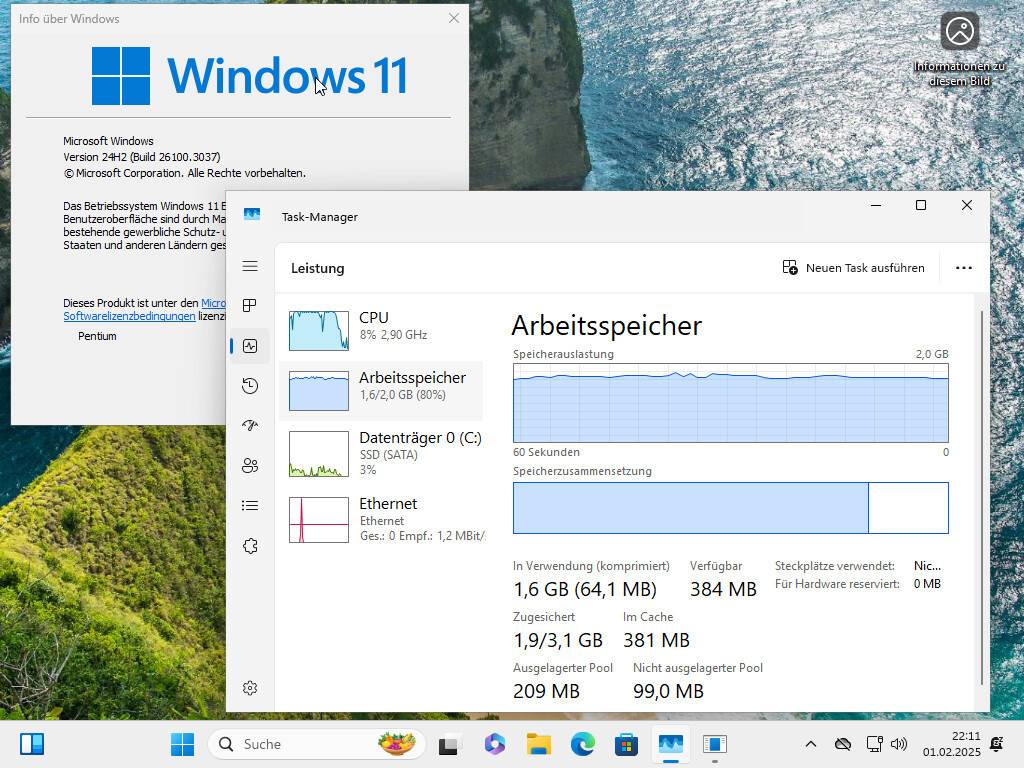Open the Windows Start menu
1024x768 pixels.
point(182,744)
